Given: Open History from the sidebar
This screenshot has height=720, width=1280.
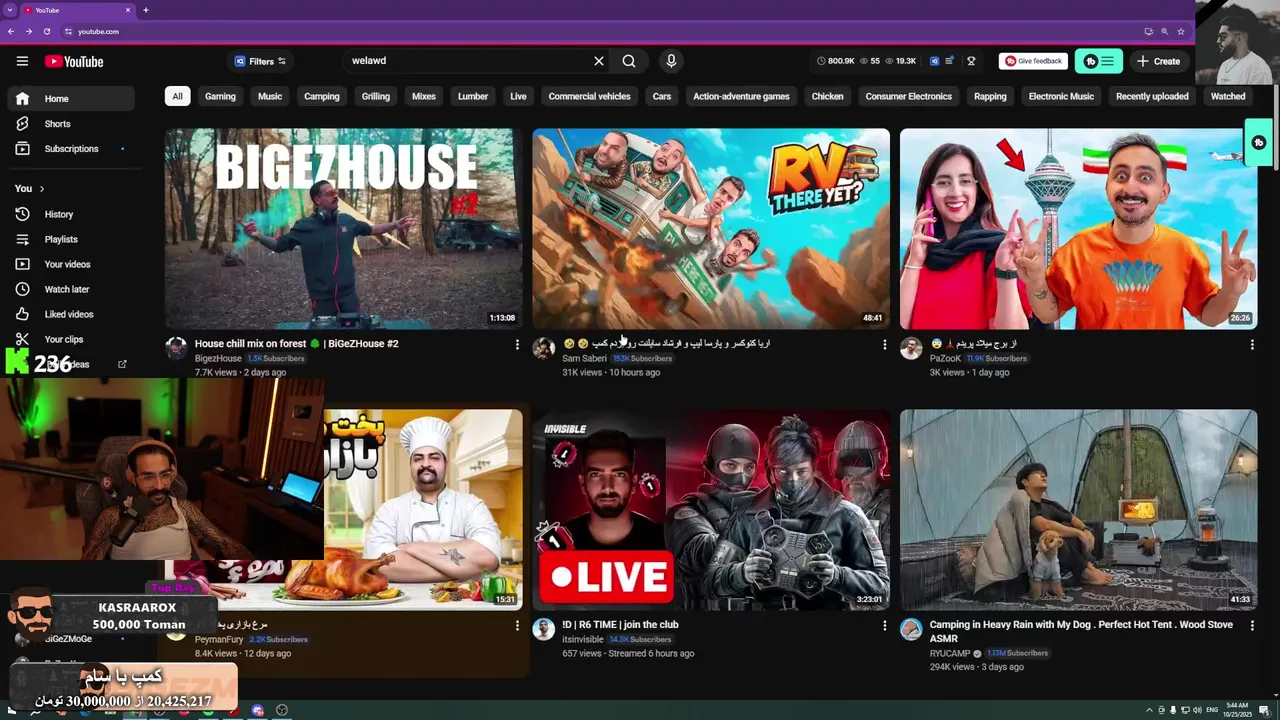Looking at the screenshot, I should pos(70,214).
